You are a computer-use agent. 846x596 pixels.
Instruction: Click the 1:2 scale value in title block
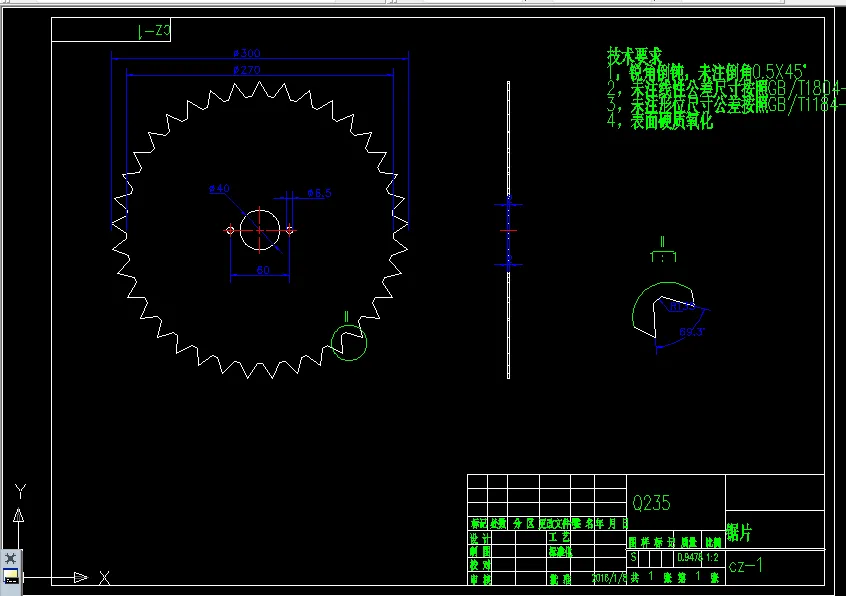point(712,558)
